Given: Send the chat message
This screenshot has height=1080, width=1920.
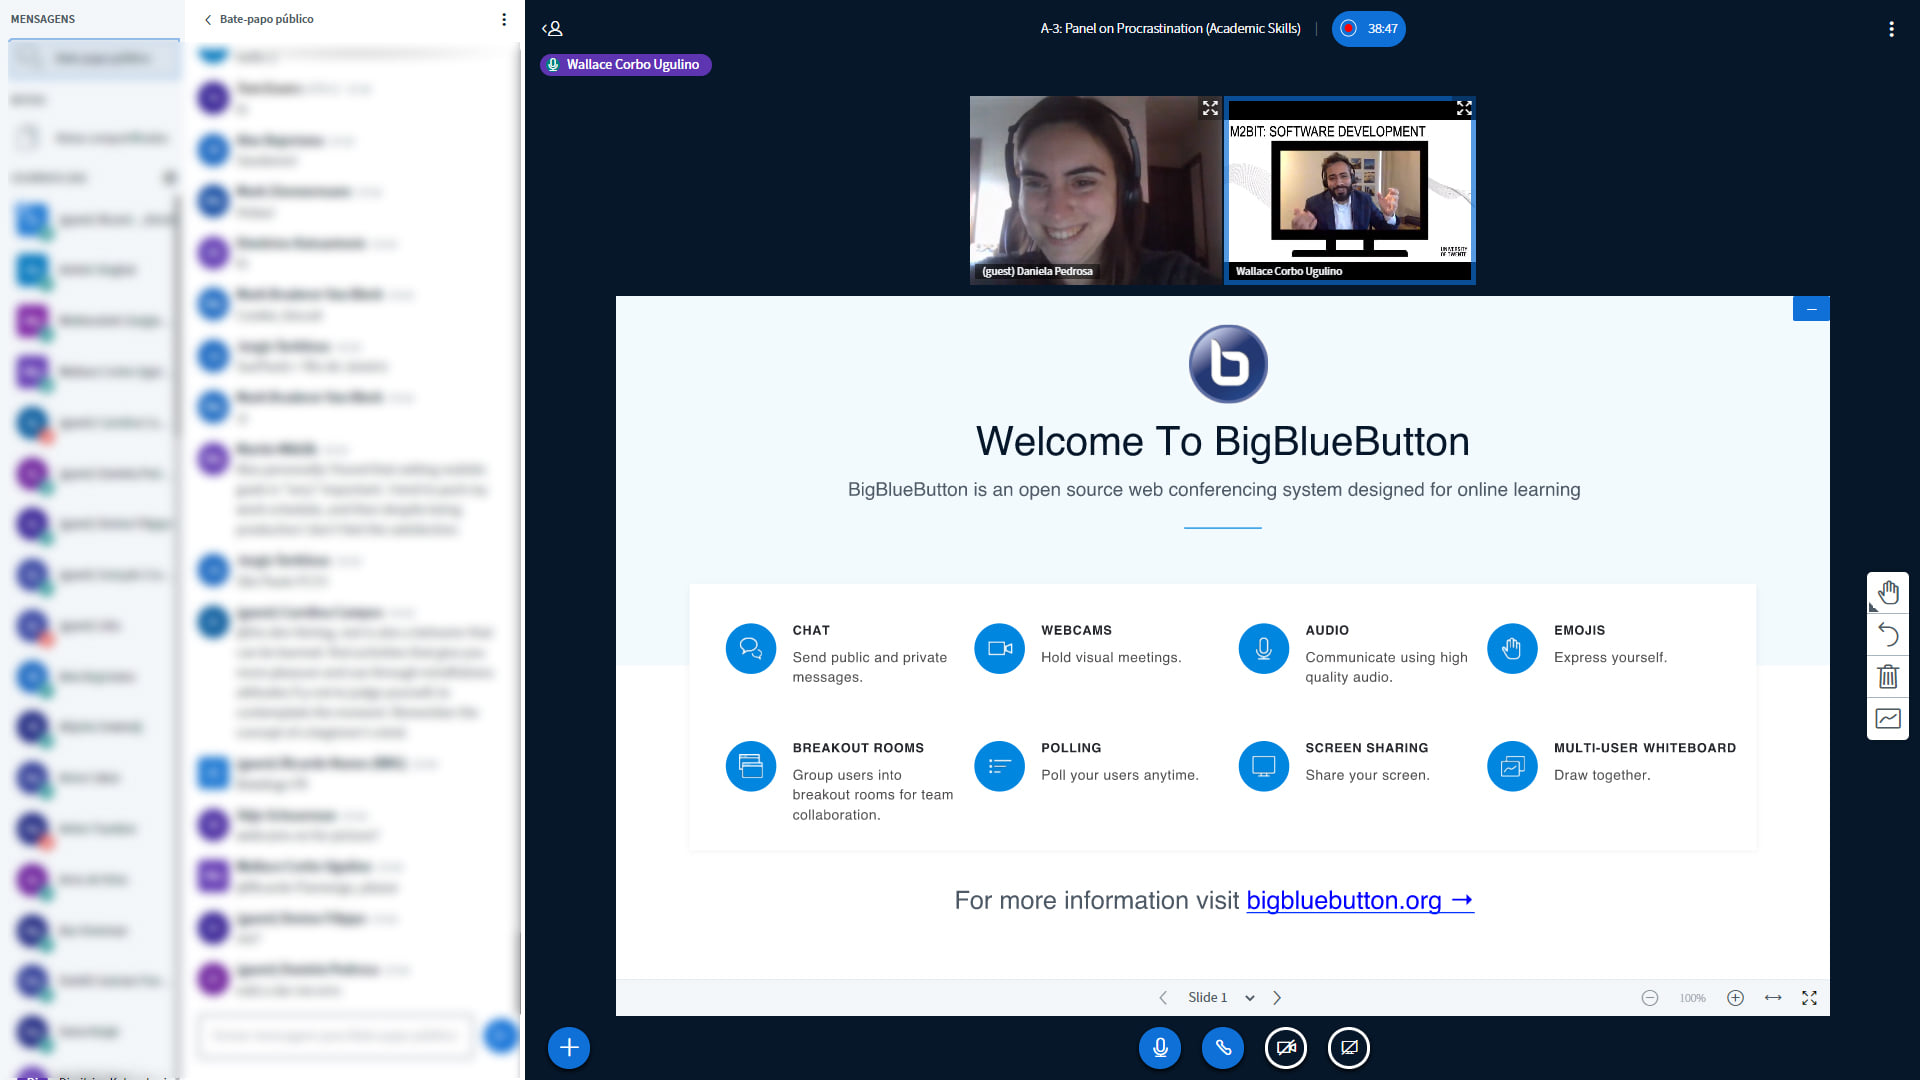Looking at the screenshot, I should [500, 1036].
